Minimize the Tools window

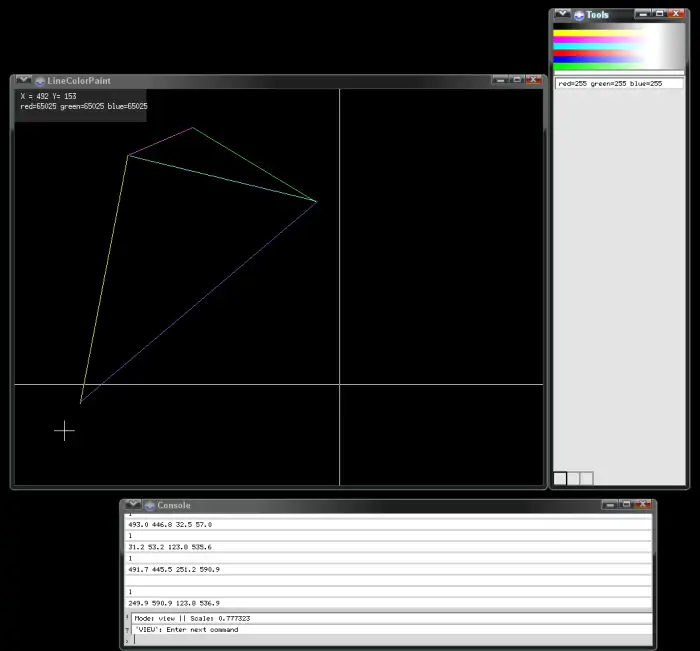(643, 14)
